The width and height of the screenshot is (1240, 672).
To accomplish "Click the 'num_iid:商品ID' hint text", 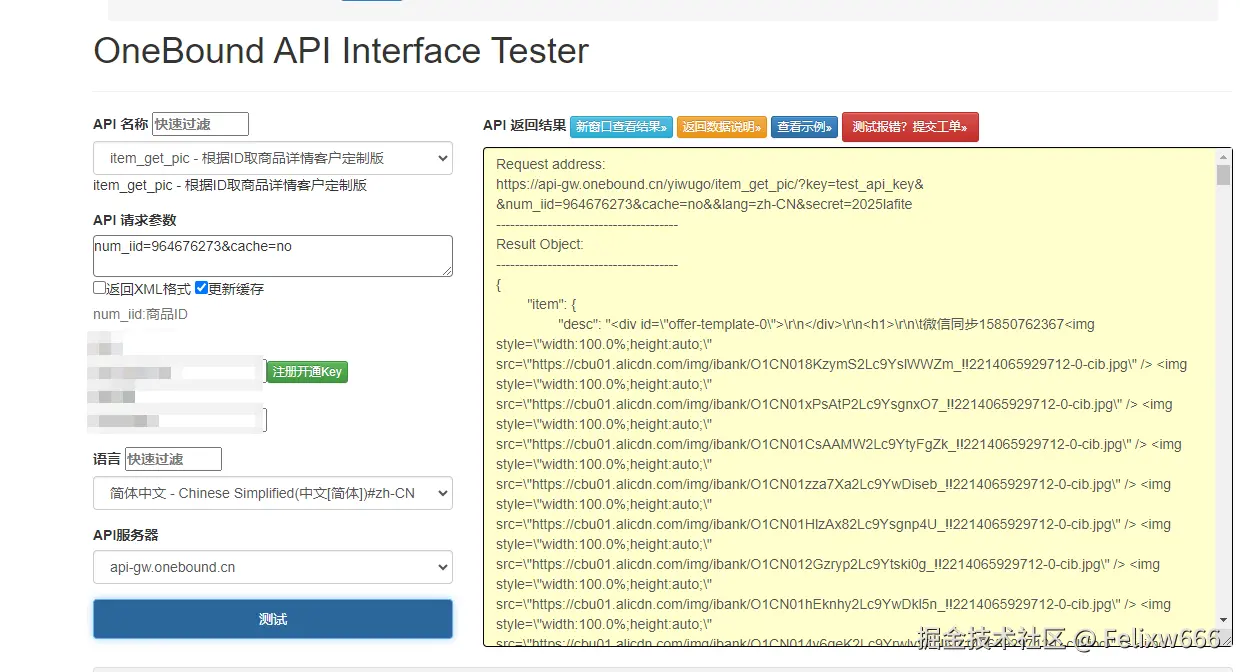I will click(x=140, y=314).
